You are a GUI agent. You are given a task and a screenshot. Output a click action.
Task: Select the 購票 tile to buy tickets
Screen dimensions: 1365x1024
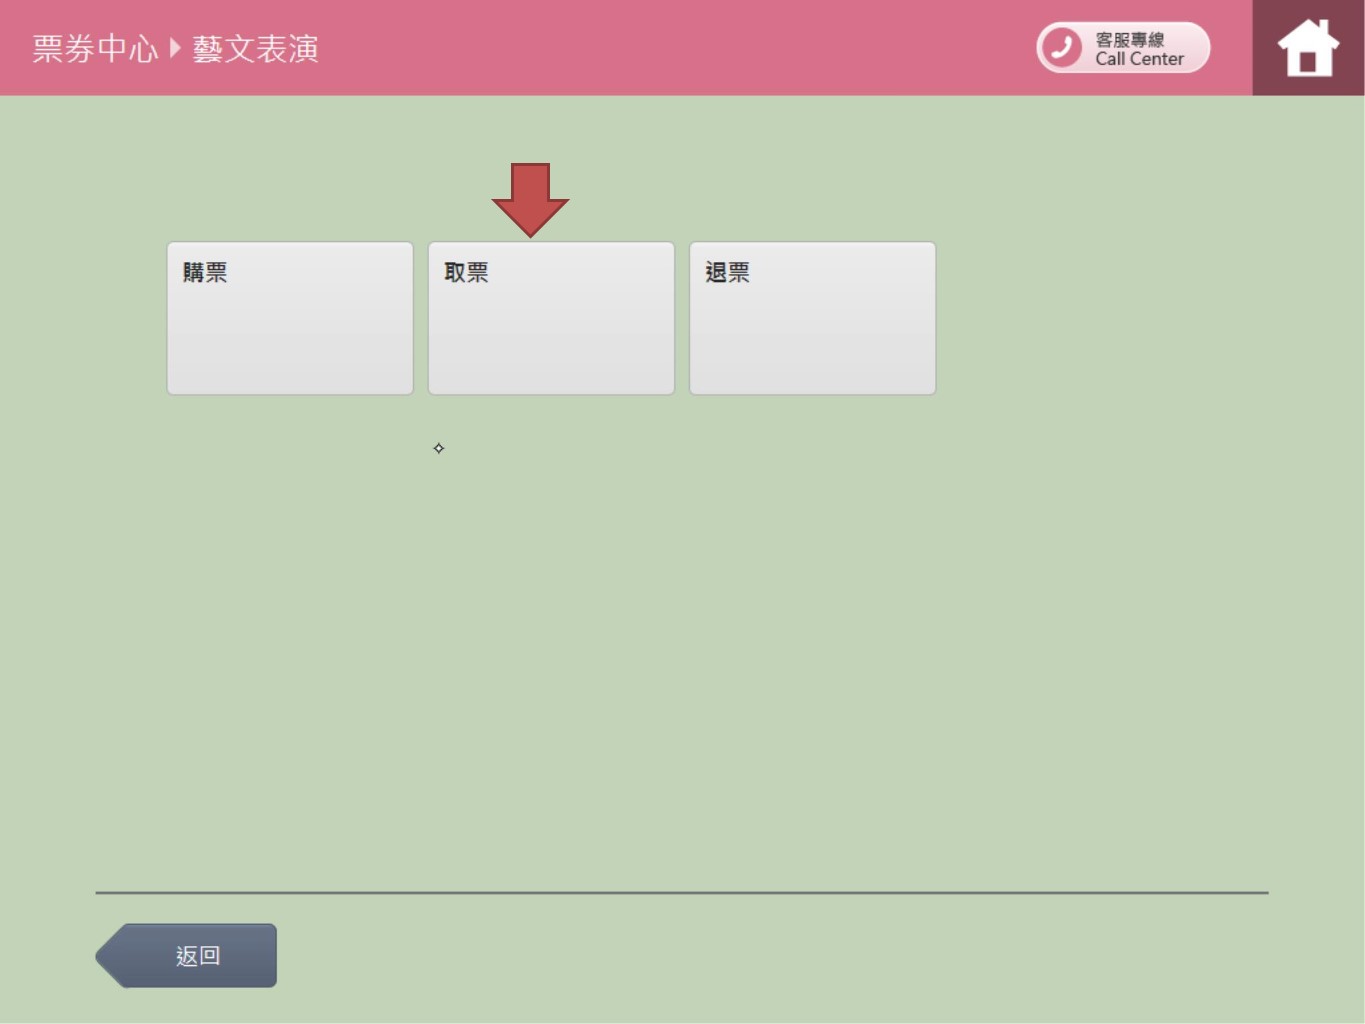click(290, 318)
